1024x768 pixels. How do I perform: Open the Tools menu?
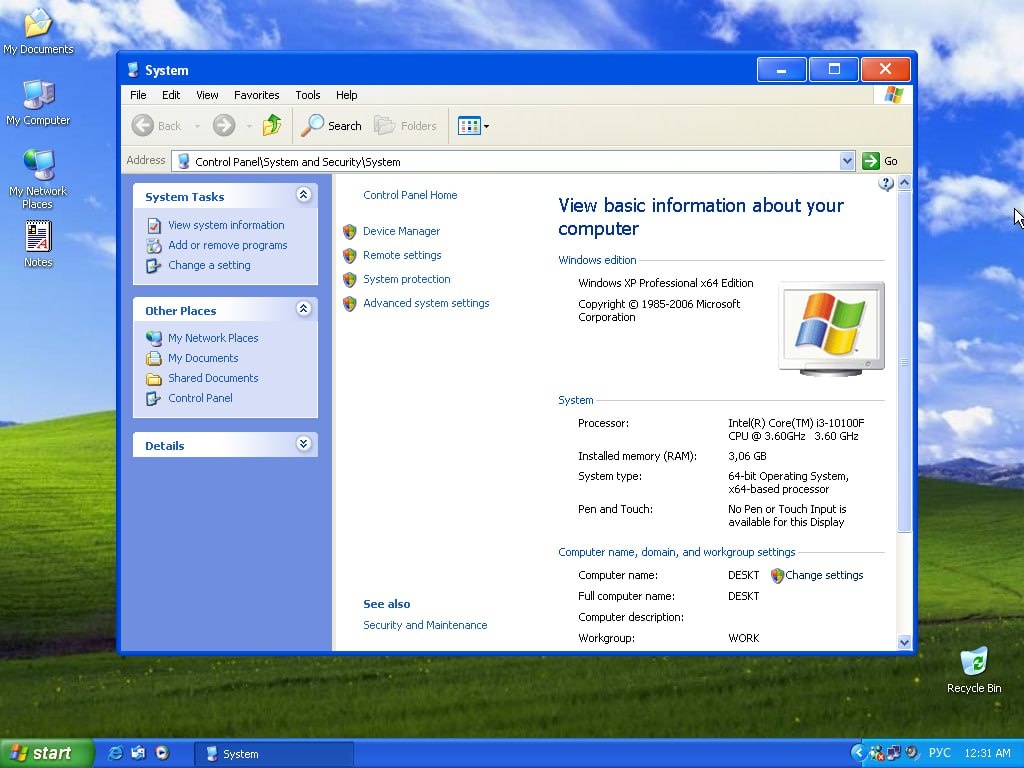point(308,95)
